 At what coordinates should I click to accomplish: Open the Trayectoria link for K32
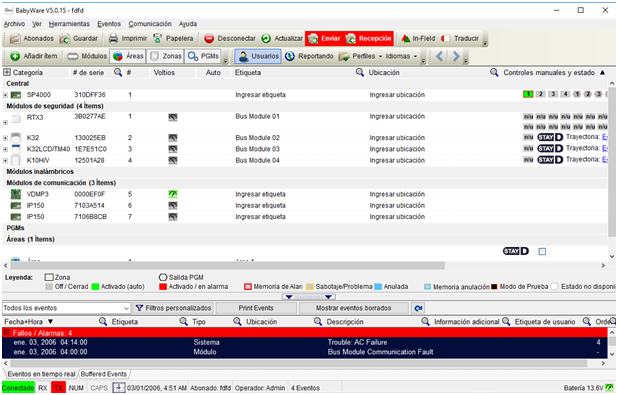[x=605, y=137]
